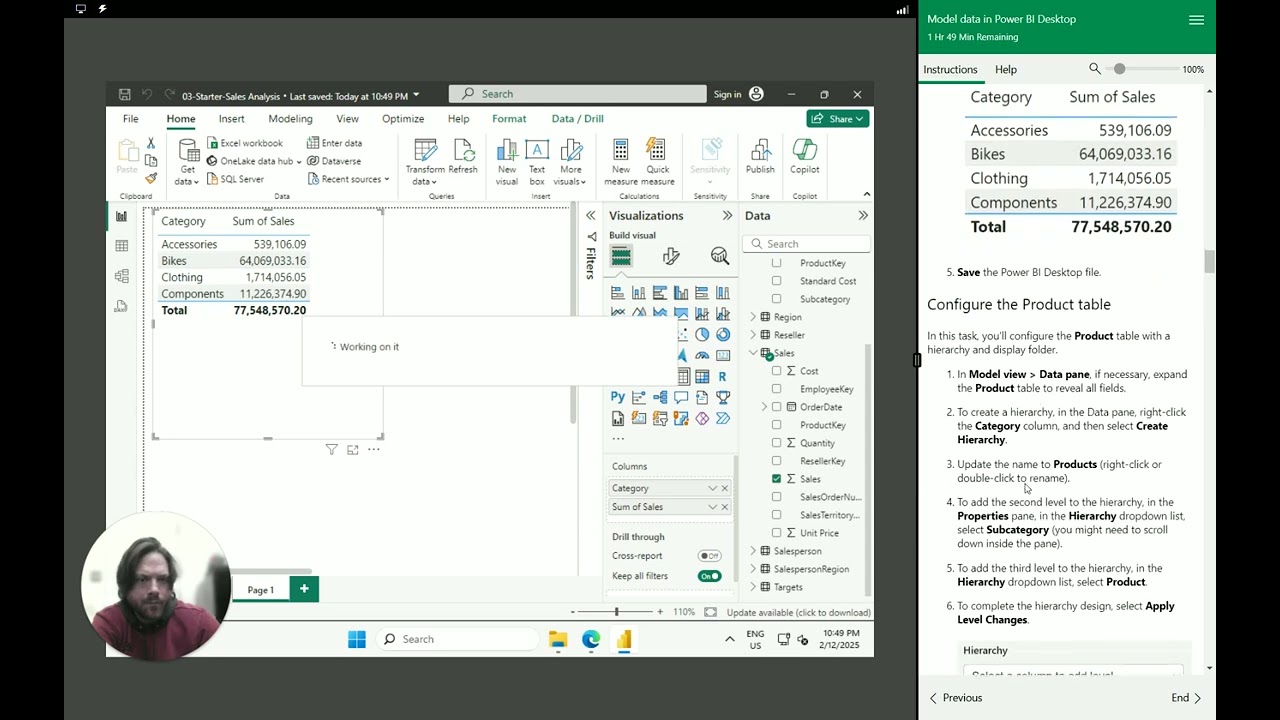The image size is (1280, 720).
Task: Choose the Python visual icon
Action: [617, 397]
